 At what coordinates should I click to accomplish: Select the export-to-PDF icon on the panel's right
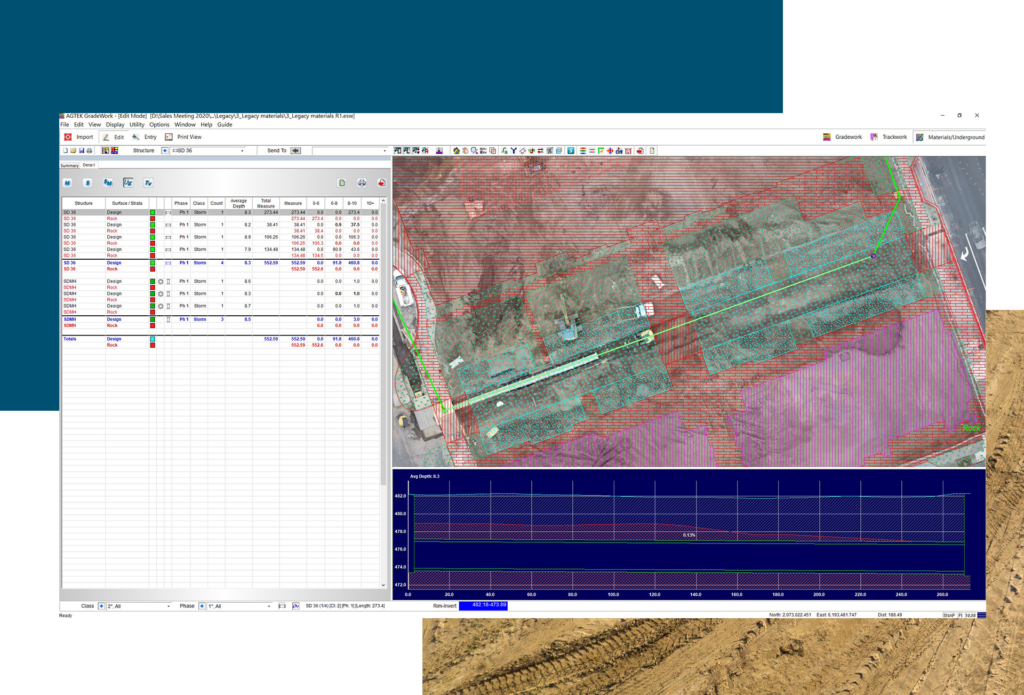click(x=381, y=183)
